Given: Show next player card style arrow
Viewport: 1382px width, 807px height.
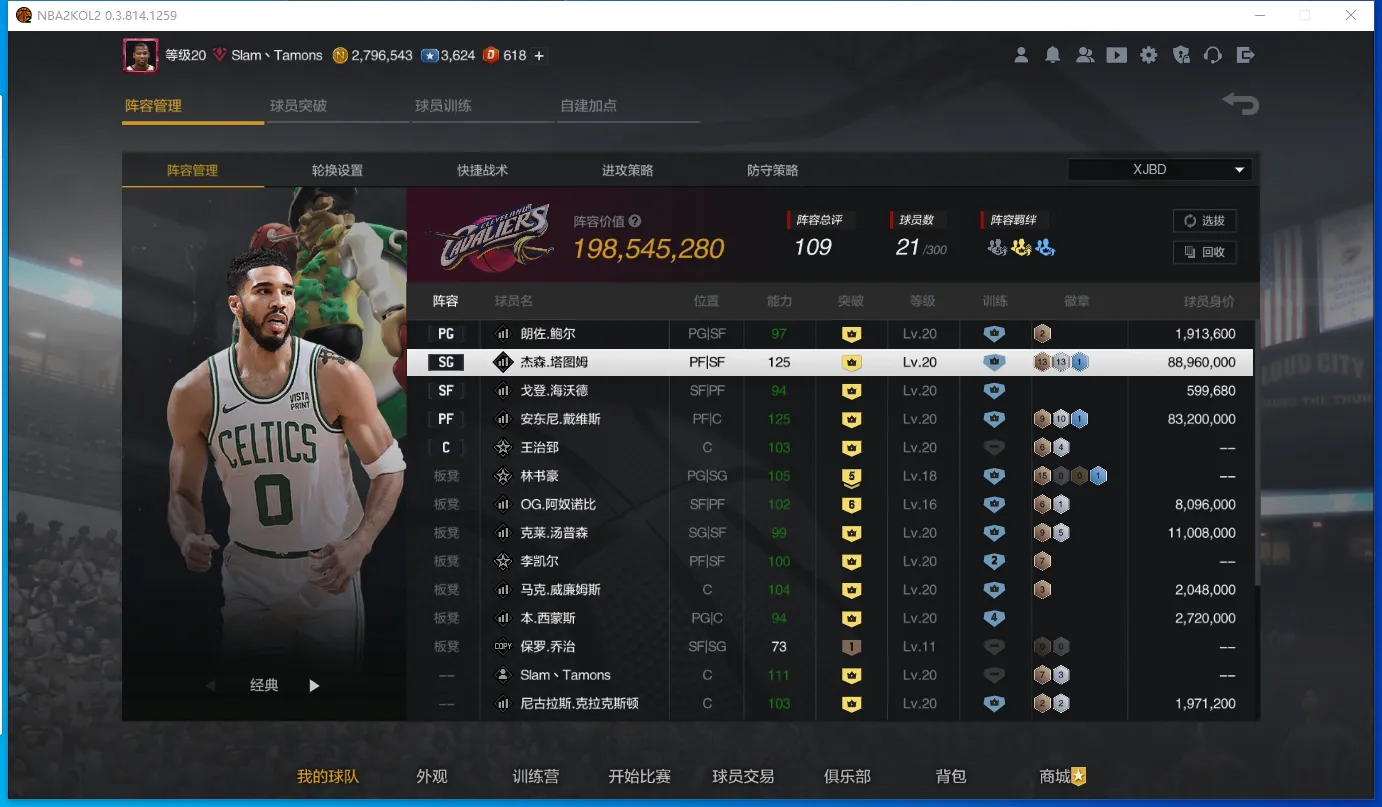Looking at the screenshot, I should (x=314, y=686).
